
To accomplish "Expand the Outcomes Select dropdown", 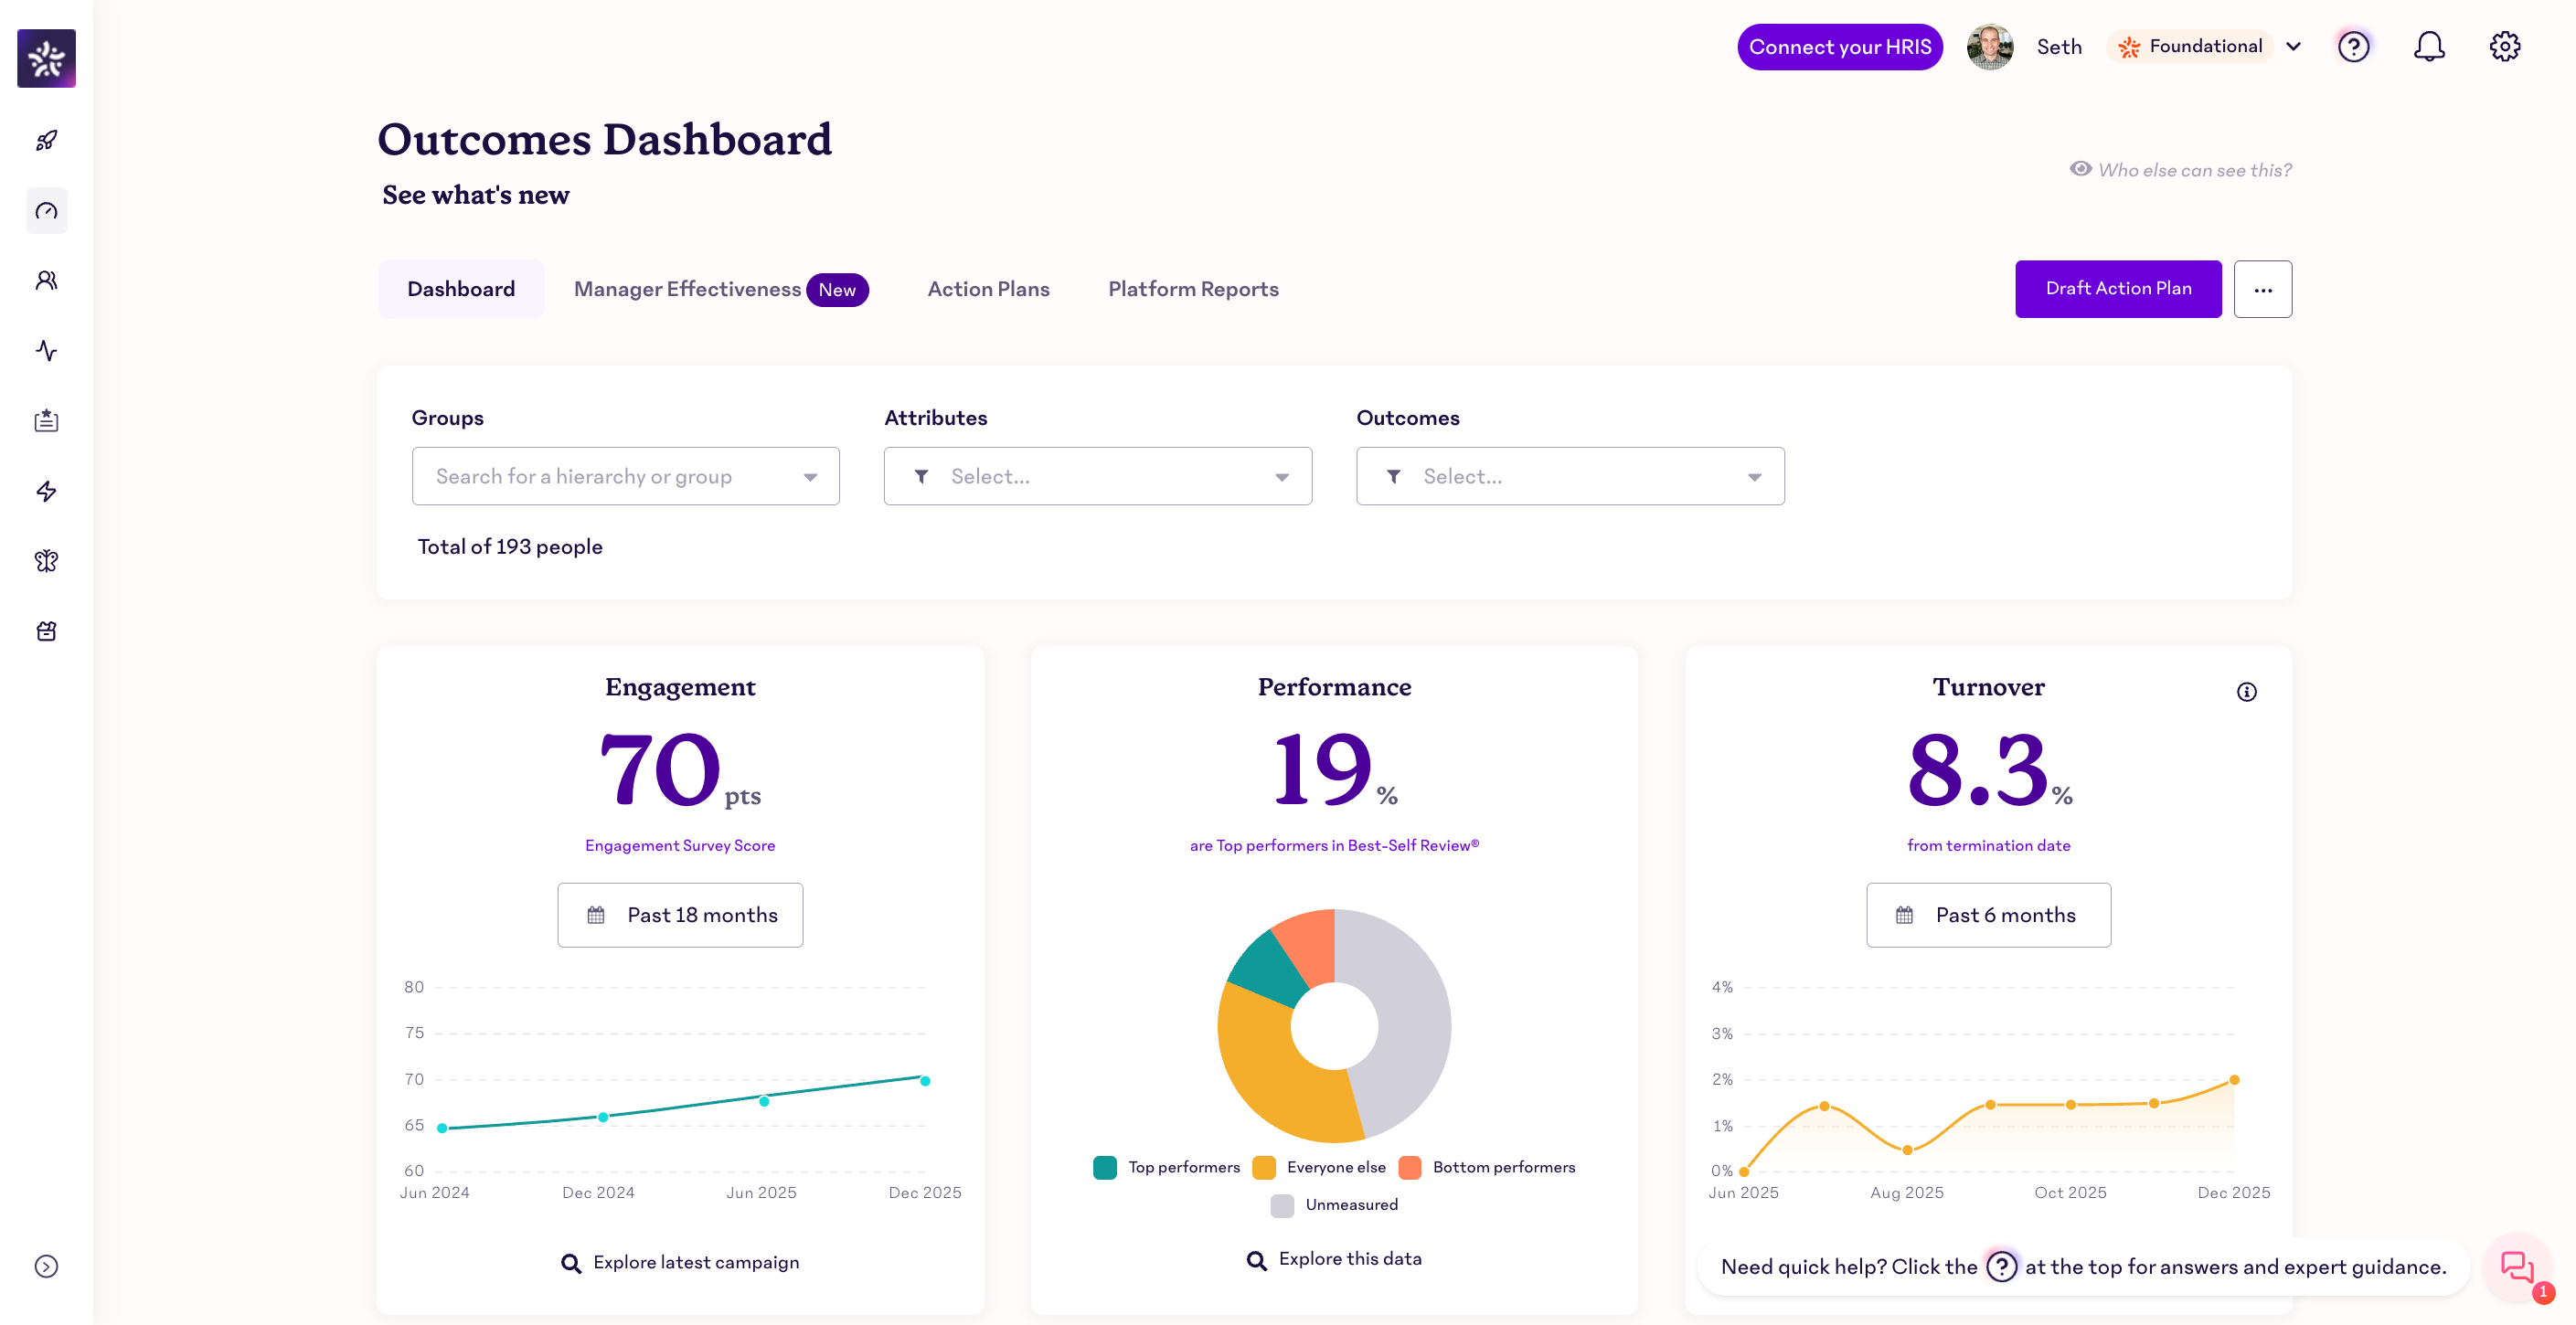I will tap(1569, 476).
